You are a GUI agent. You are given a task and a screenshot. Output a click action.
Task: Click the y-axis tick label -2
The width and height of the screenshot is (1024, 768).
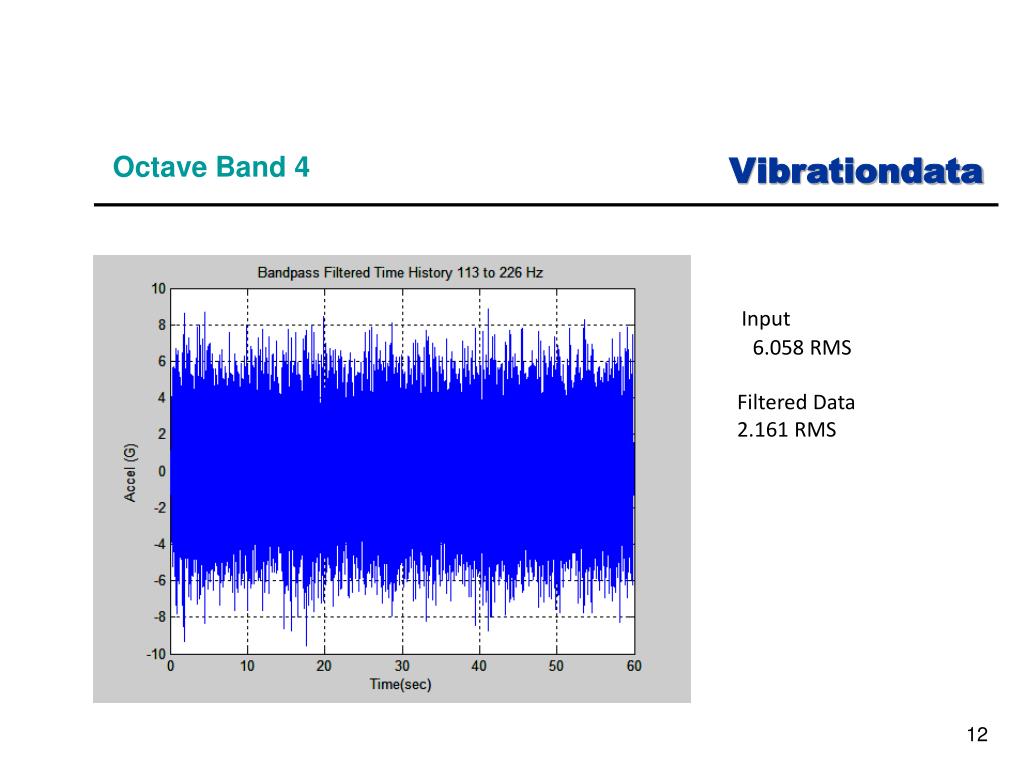[159, 507]
